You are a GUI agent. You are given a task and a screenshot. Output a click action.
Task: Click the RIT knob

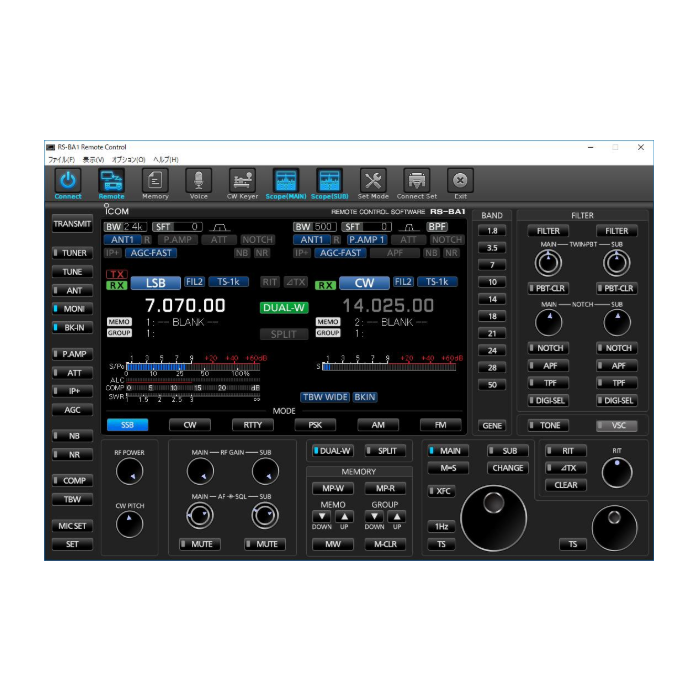click(x=617, y=473)
